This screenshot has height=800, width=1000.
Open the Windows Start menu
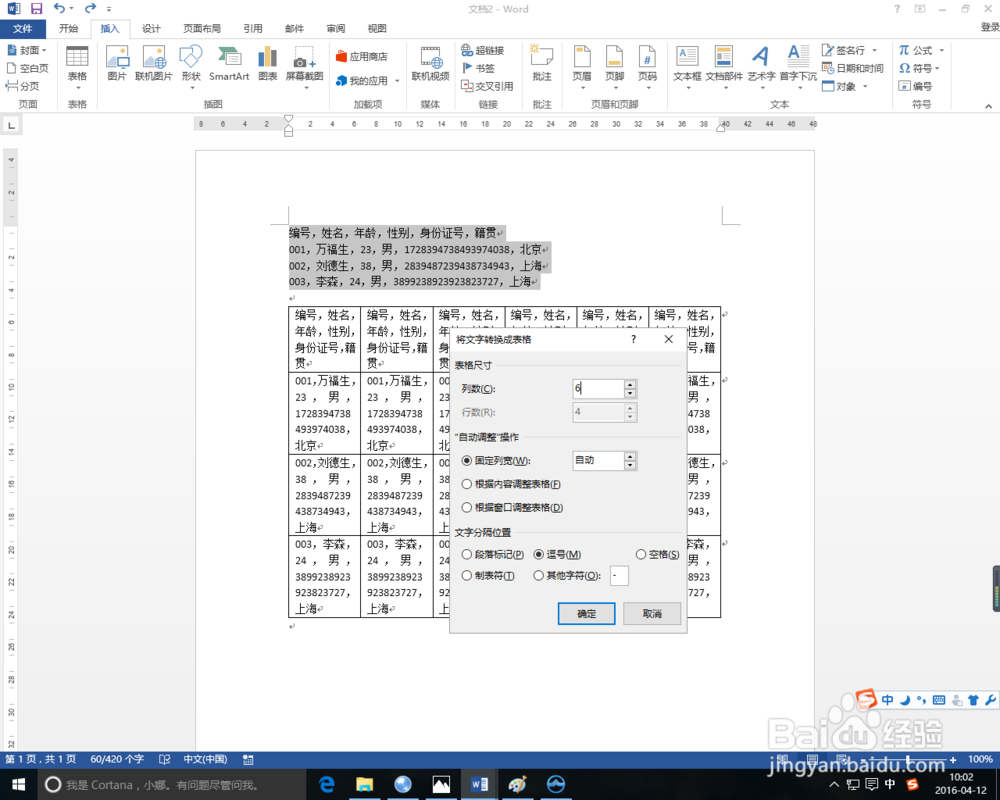[x=18, y=785]
